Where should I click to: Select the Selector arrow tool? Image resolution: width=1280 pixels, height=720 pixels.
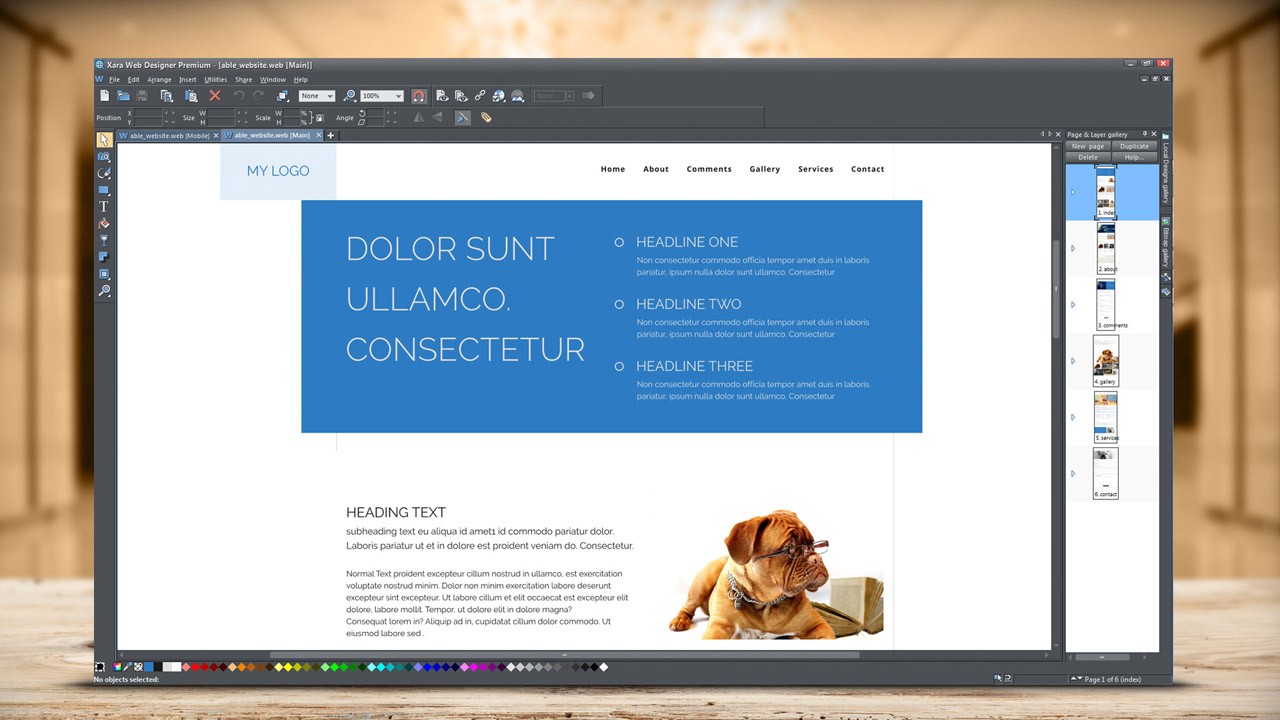104,139
